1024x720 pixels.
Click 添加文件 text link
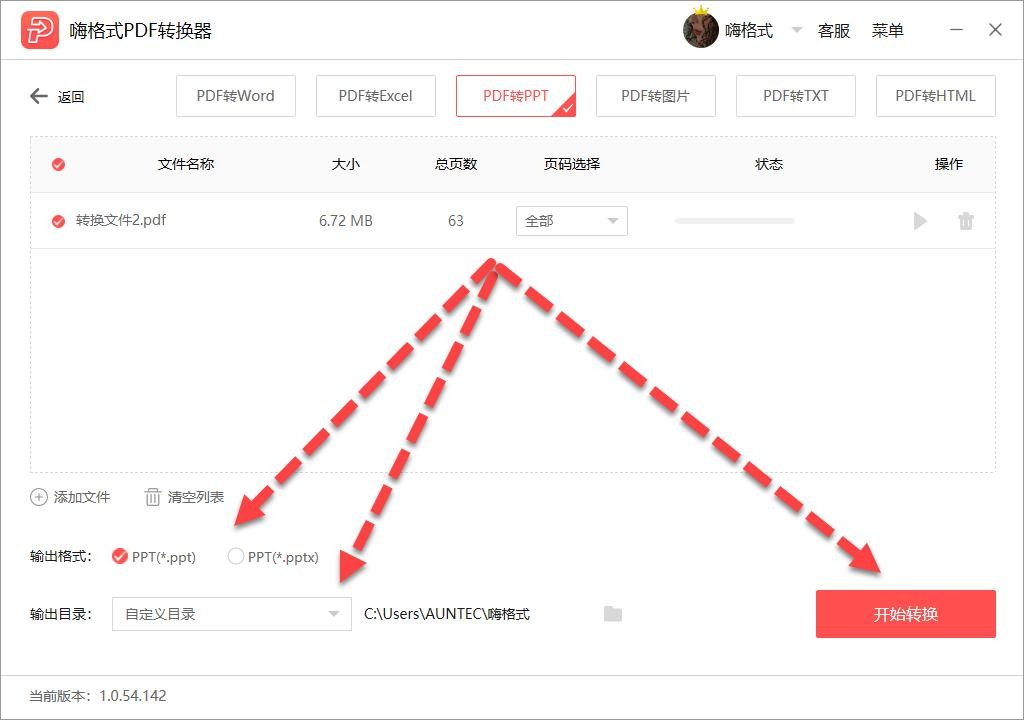pos(82,497)
